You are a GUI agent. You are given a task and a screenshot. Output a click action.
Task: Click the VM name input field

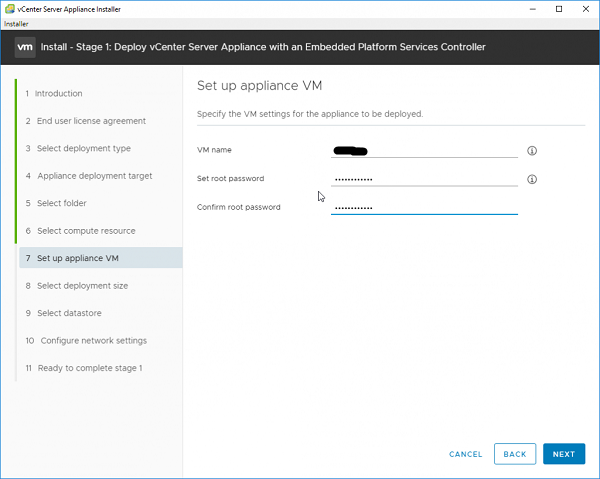[x=424, y=150]
